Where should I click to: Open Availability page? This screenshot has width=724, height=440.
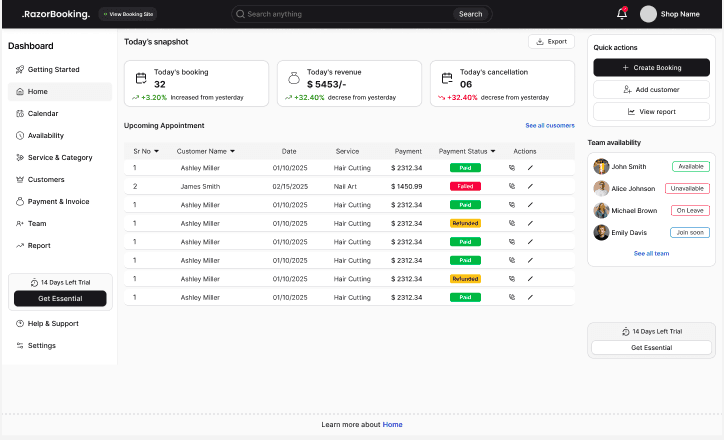click(x=60, y=135)
